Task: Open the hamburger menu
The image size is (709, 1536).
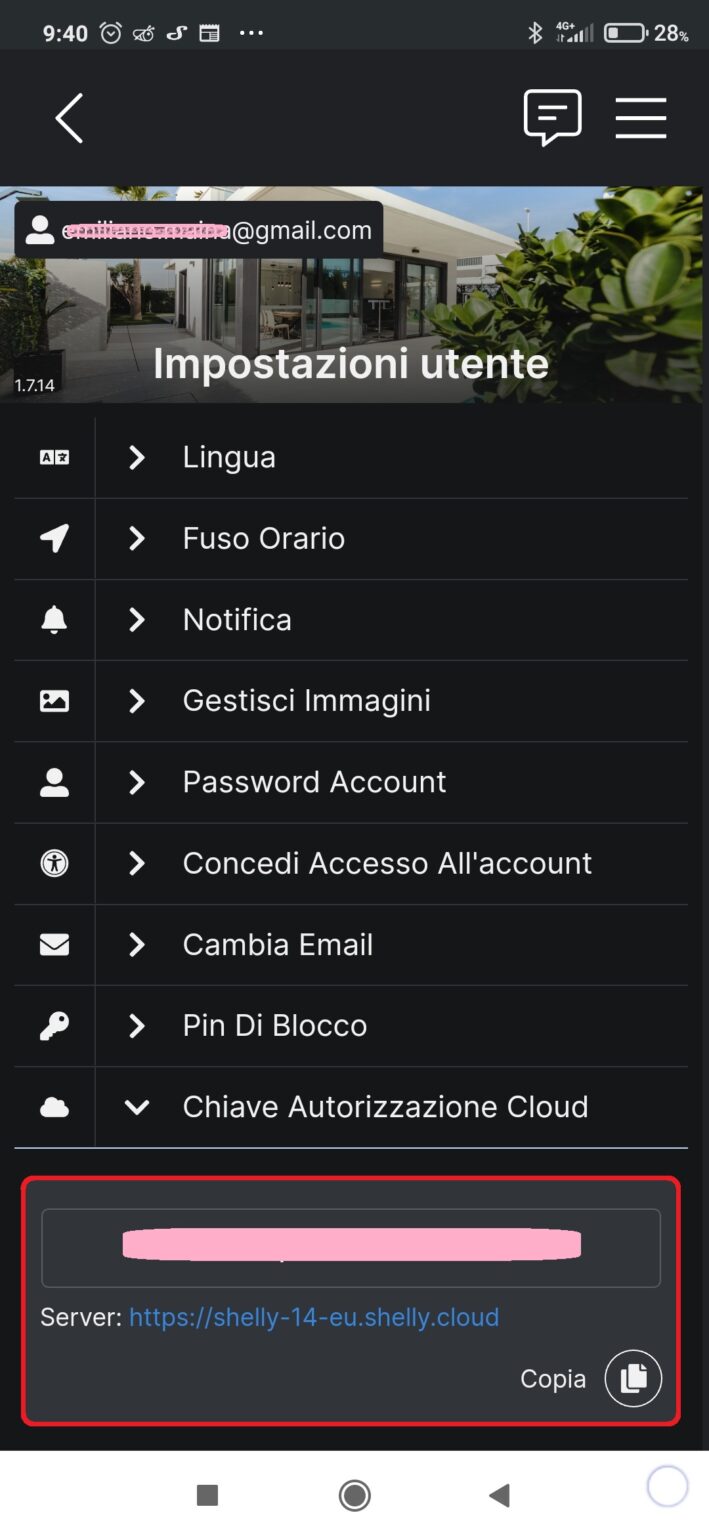Action: click(x=641, y=117)
